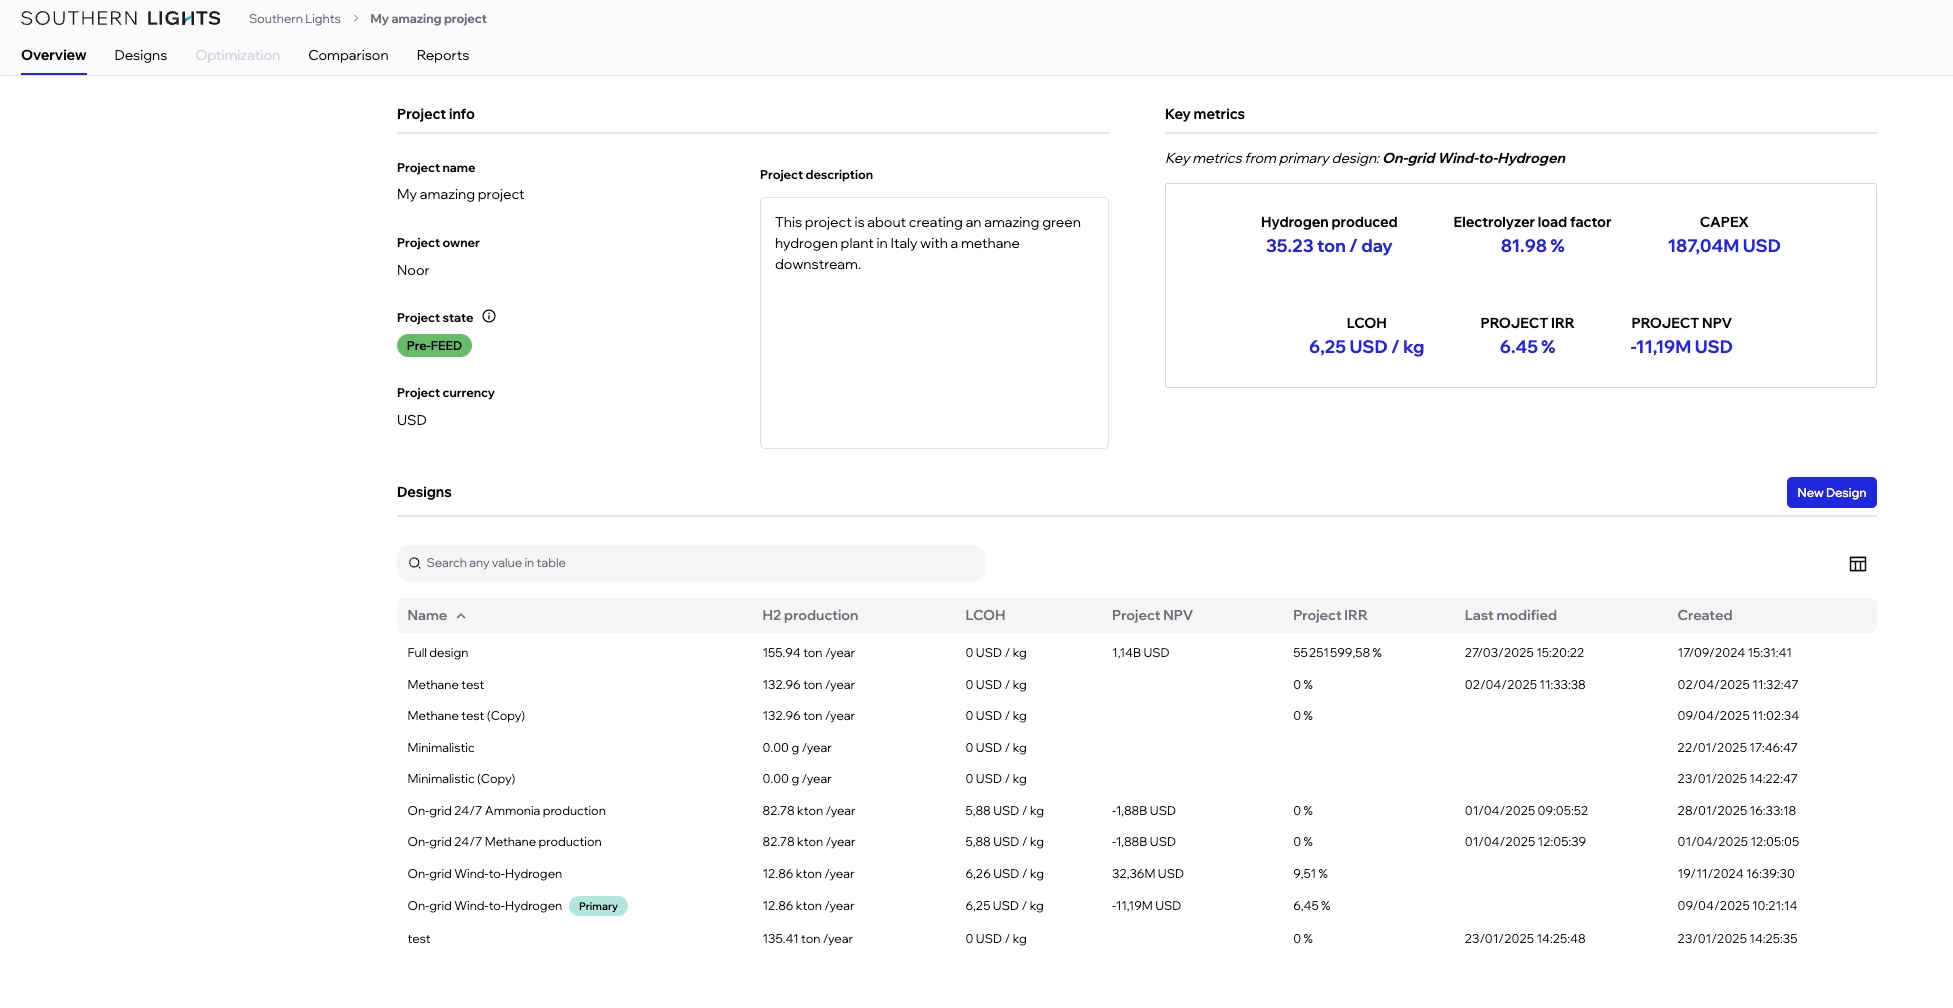Open Methane test (Copy) design
The image size is (1953, 1008).
pos(1136,716)
